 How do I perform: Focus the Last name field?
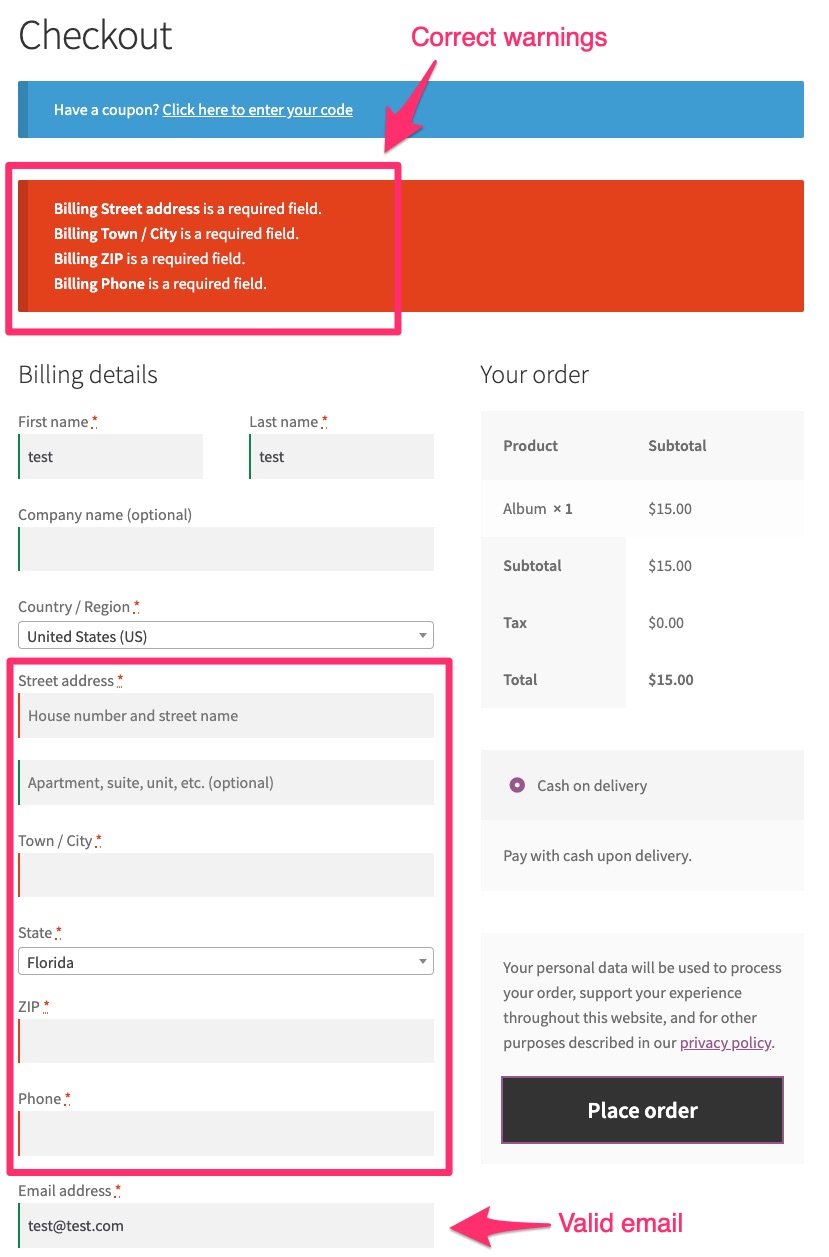pos(341,457)
